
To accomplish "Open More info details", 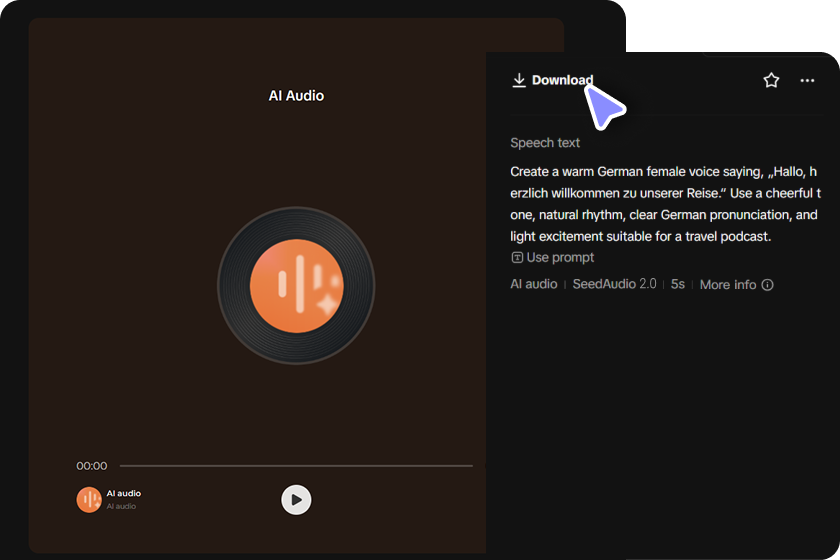I will (736, 285).
